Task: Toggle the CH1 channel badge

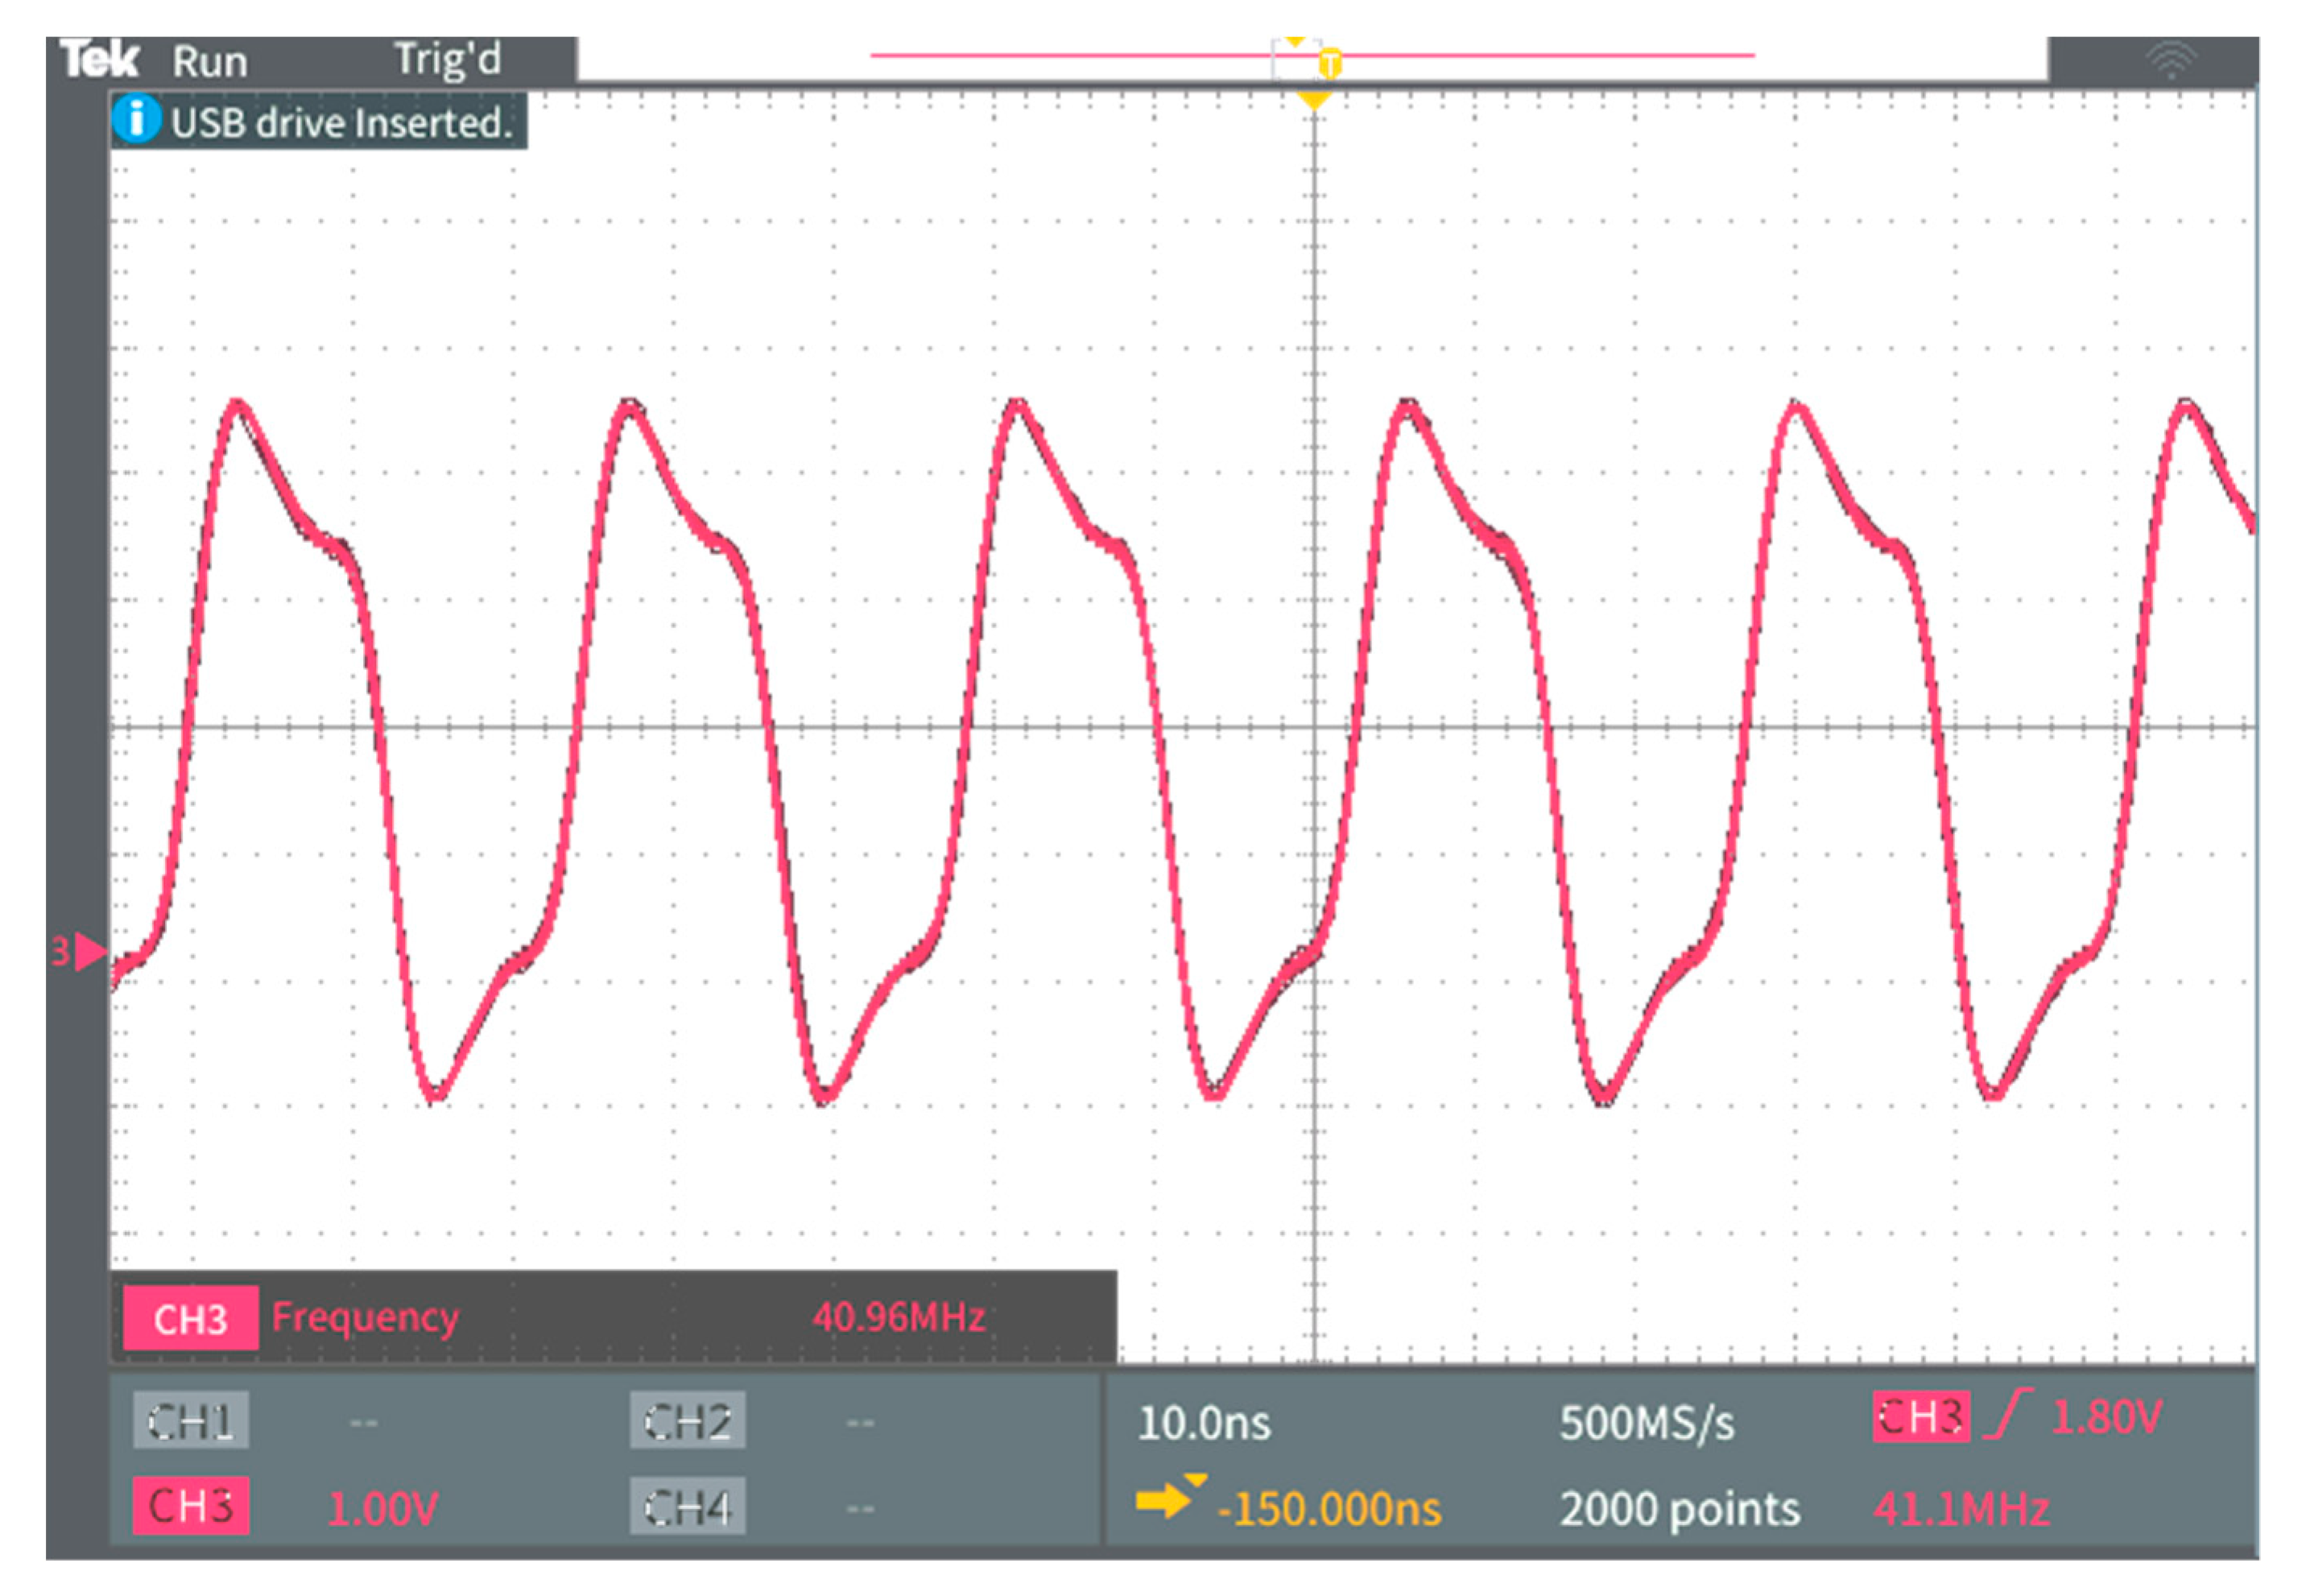Action: coord(190,1420)
